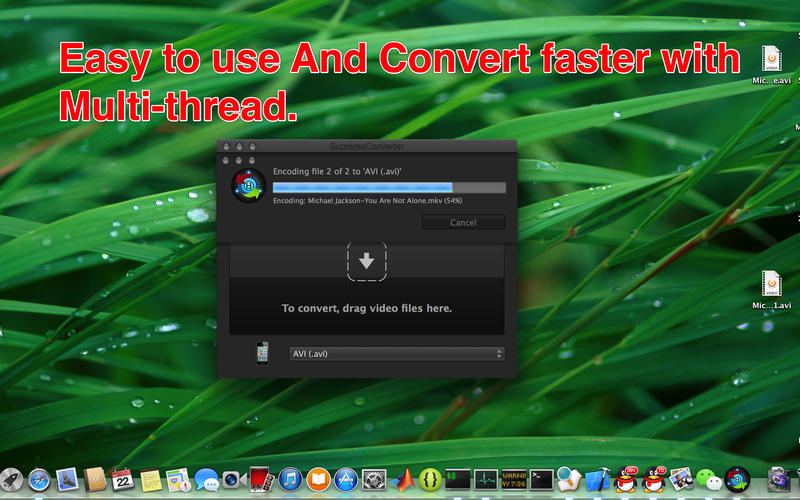Open Mail eagle stamp icon in the Dock
Viewport: 800px width, 500px height.
tap(67, 480)
